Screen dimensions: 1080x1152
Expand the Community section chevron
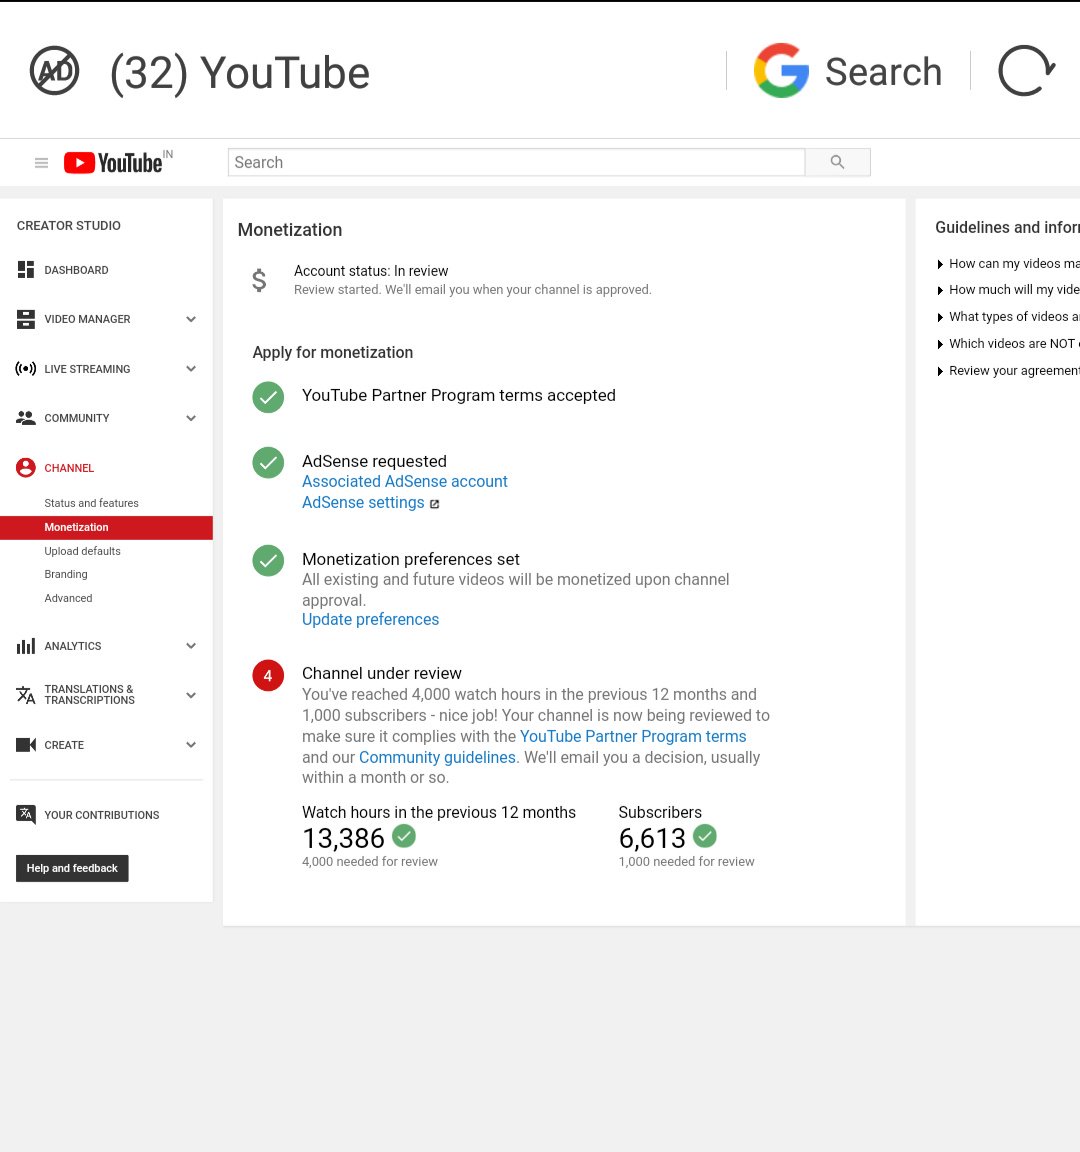click(x=191, y=418)
